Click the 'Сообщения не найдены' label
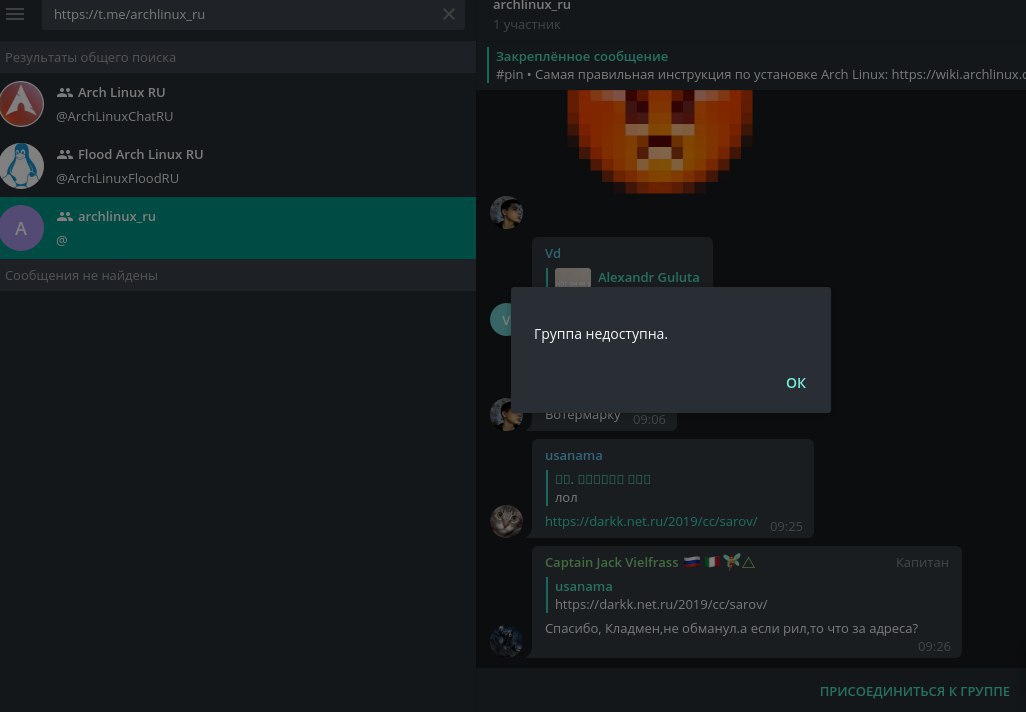 (81, 276)
